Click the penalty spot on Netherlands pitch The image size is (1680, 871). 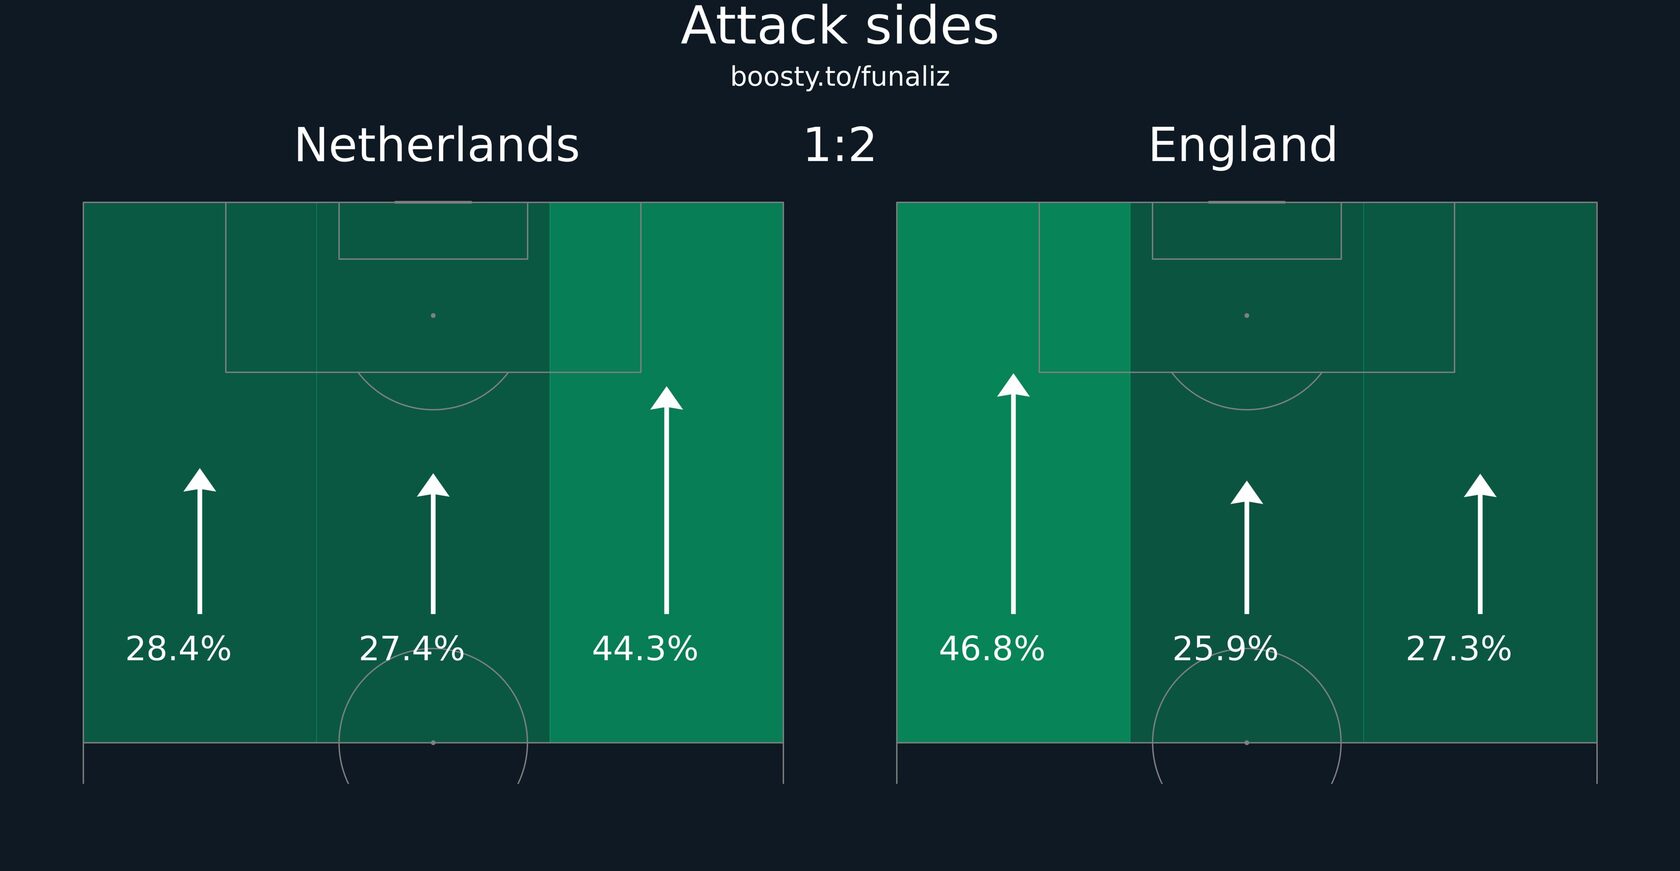pyautogui.click(x=433, y=315)
